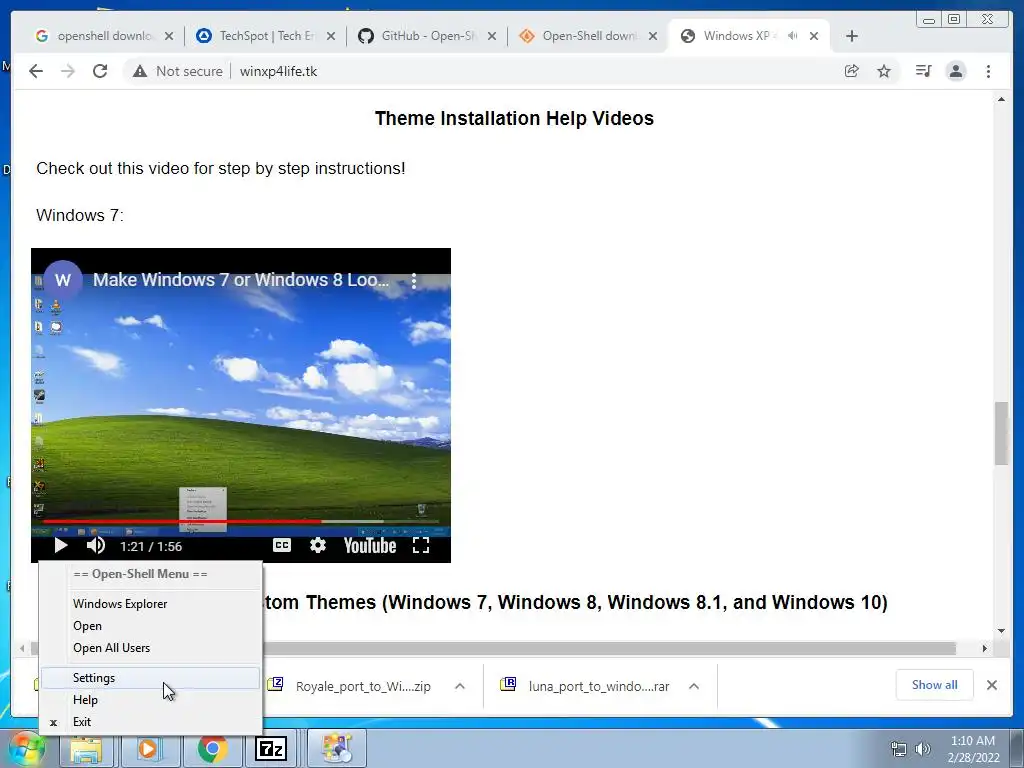Click the scroll up arrow of the page
1024x768 pixels.
tap(1001, 99)
